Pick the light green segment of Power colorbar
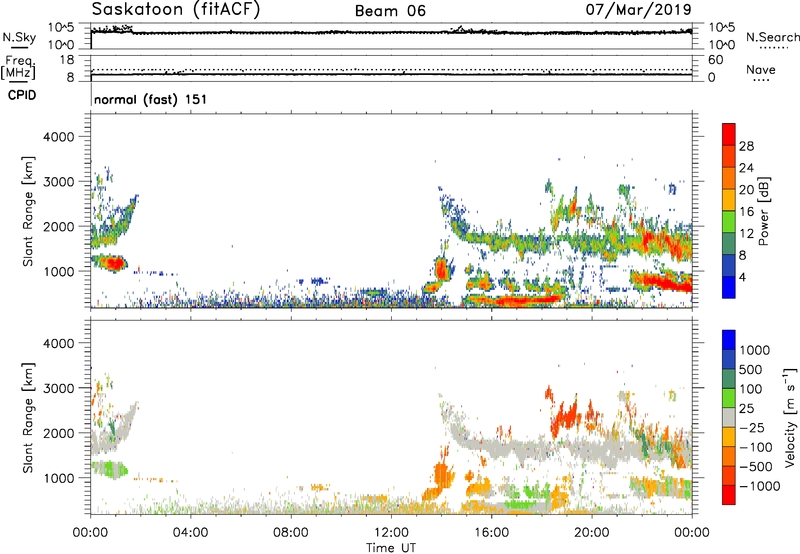Viewport: 800px width, 554px height. click(x=729, y=222)
